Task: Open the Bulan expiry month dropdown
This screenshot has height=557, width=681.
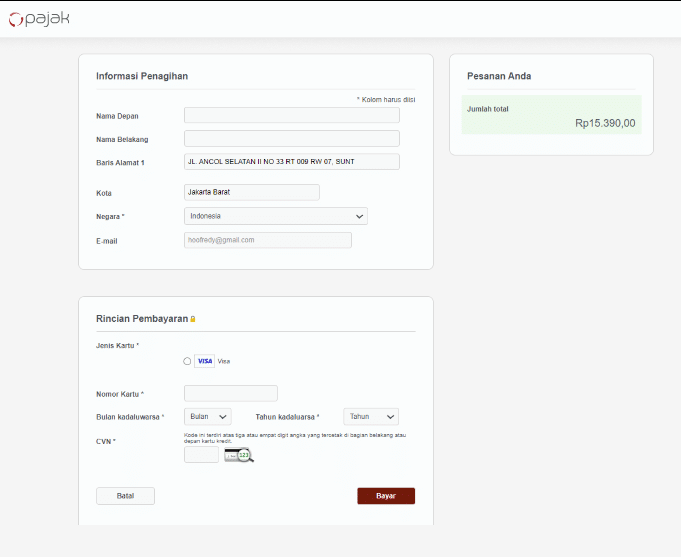Action: coord(208,417)
